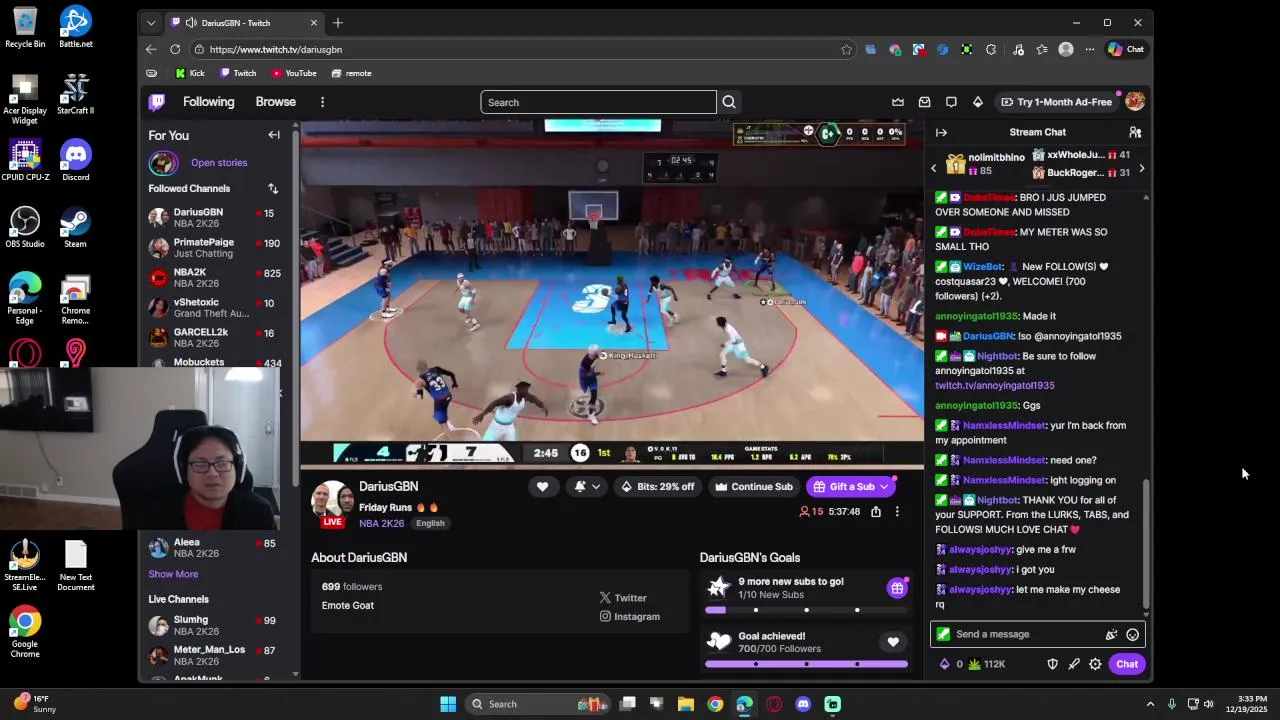Screen dimensions: 1280x720
Task: Click the sword mod view icon
Action: click(x=1074, y=664)
